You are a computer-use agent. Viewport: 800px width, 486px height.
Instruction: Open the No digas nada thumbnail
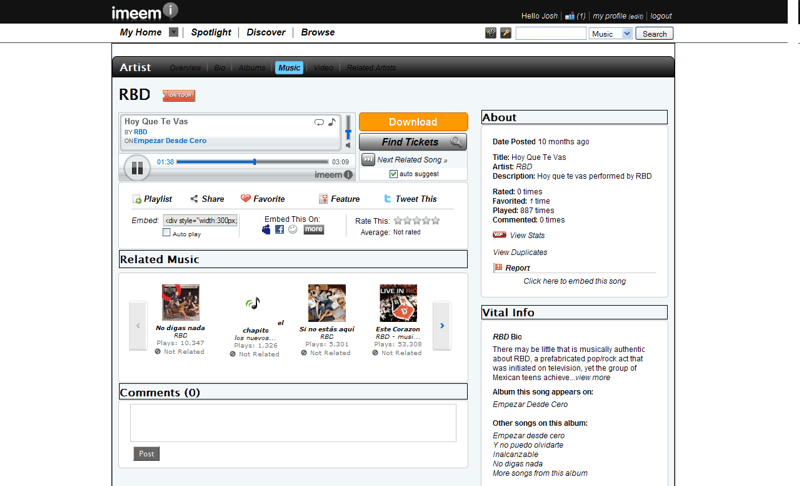pos(181,302)
